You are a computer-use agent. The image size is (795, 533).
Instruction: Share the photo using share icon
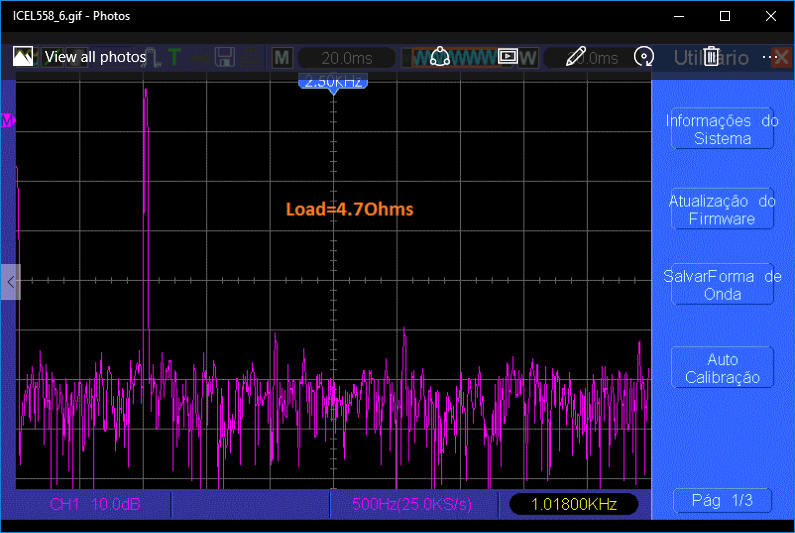click(440, 57)
